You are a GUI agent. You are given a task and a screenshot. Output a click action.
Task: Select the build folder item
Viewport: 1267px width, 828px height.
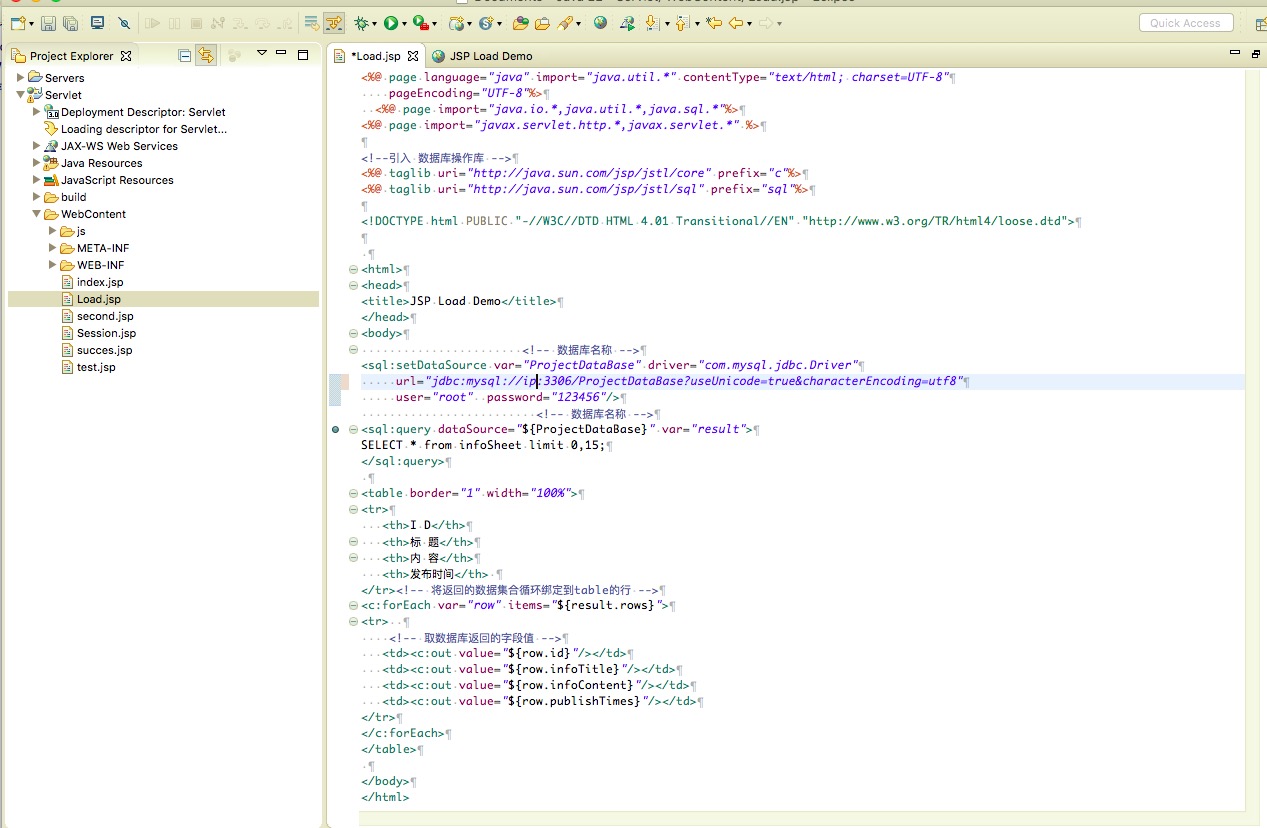pos(66,197)
